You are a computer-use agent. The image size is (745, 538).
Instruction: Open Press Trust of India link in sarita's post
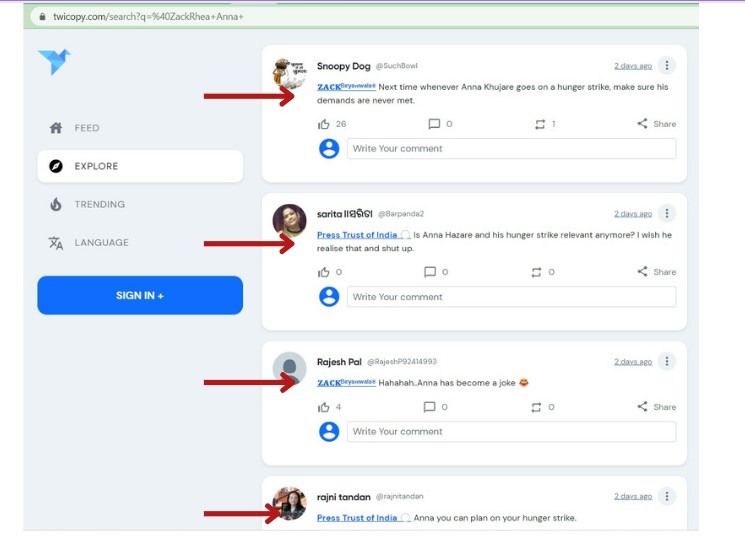357,235
